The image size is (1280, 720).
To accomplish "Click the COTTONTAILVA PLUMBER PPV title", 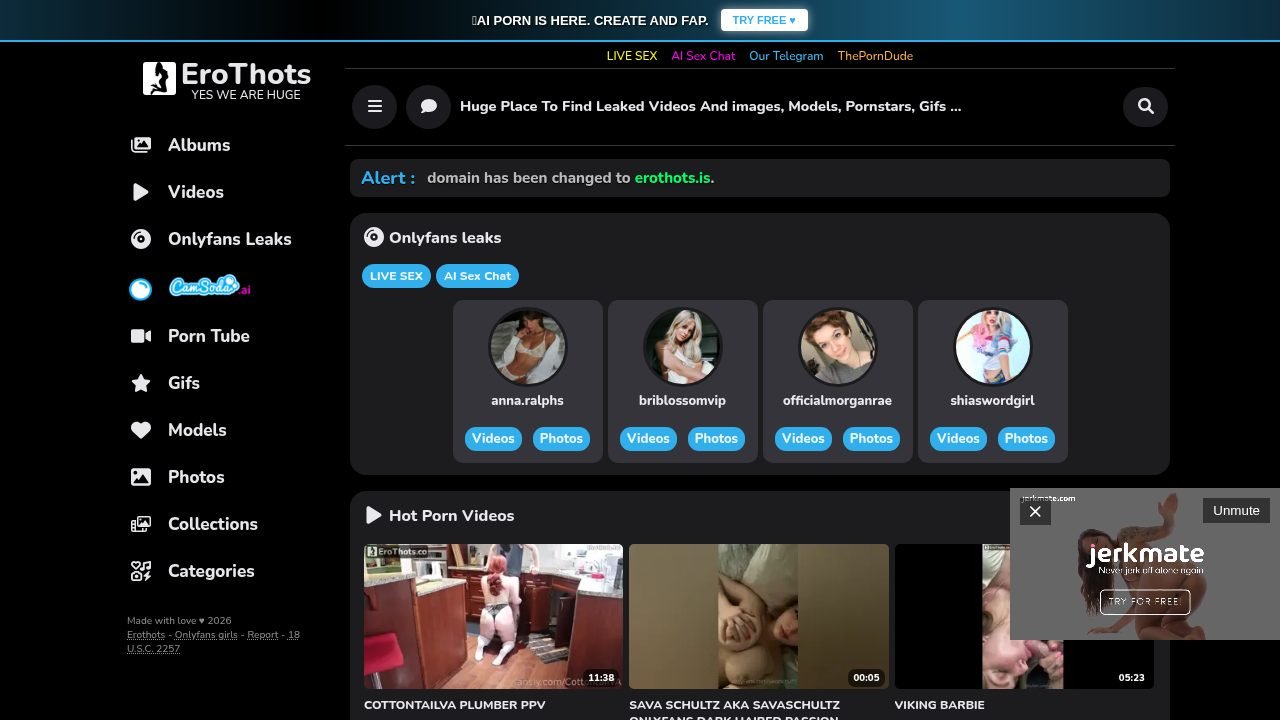I will pos(455,705).
